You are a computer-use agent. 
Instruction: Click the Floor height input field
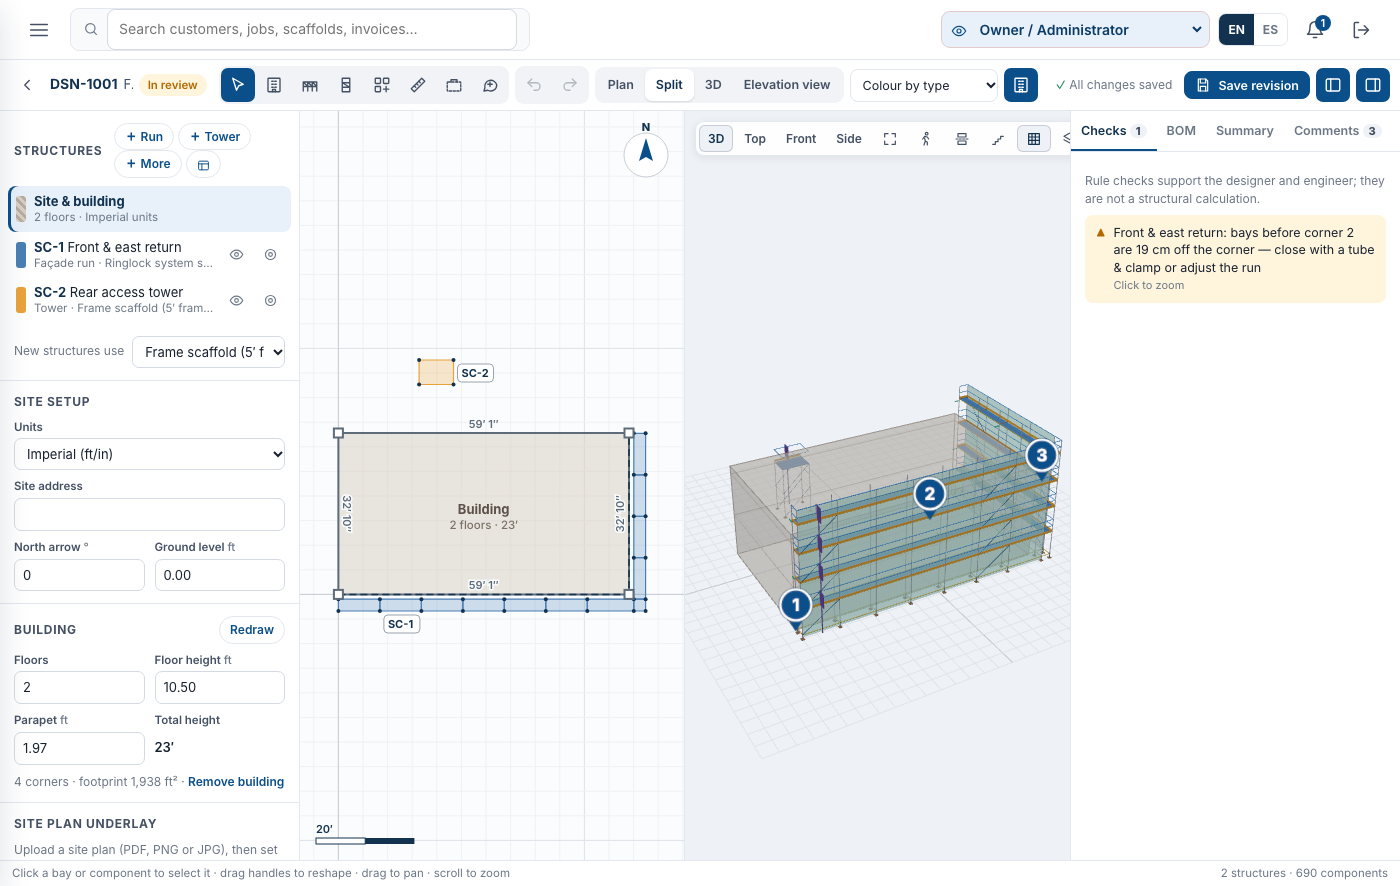(220, 687)
